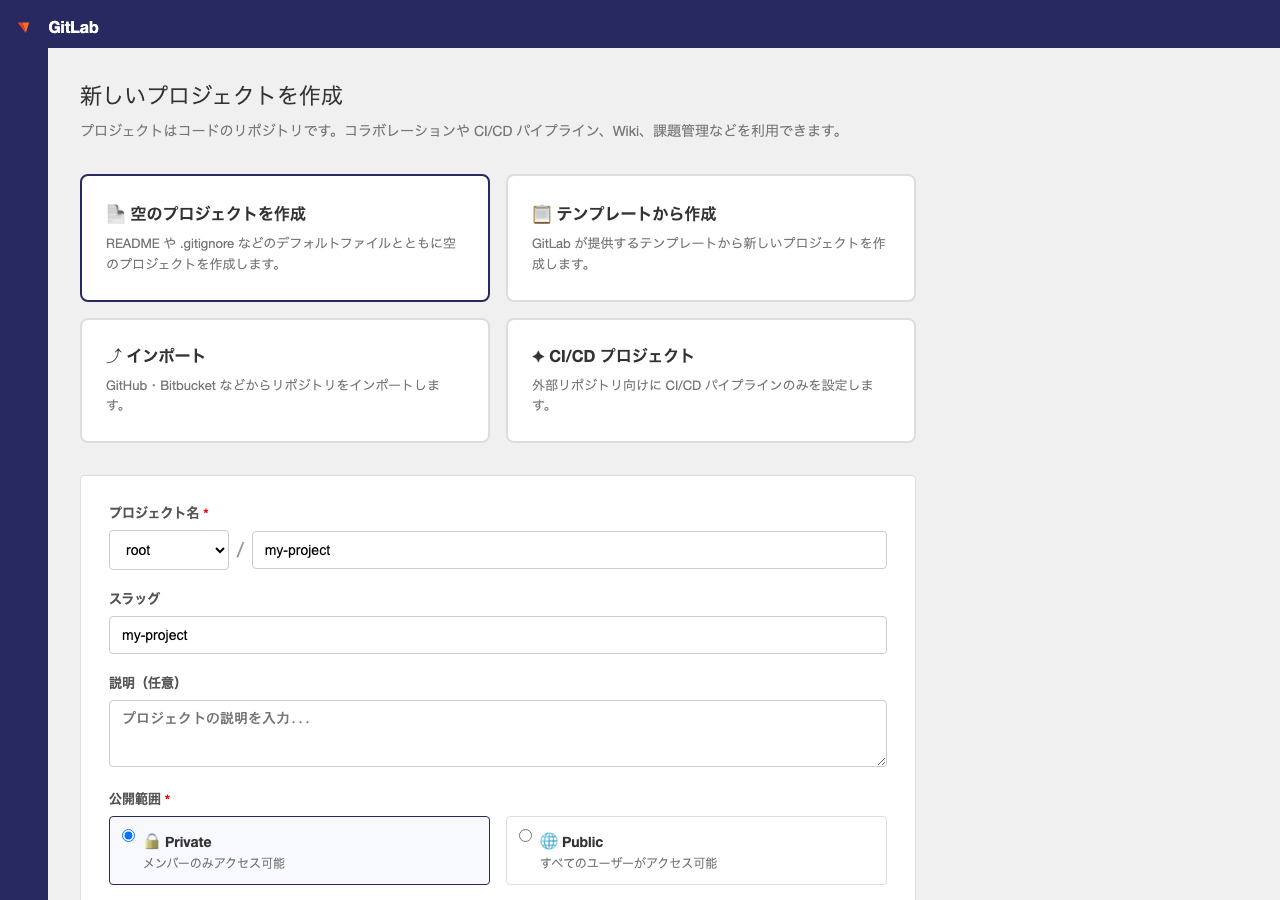Open the import project card

[285, 380]
